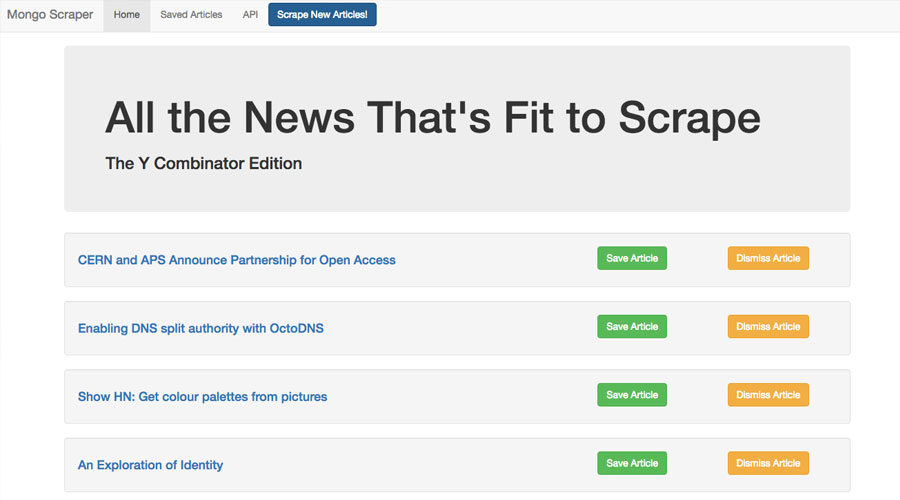The image size is (900, 500).
Task: Go to the API navigation link
Action: (250, 15)
